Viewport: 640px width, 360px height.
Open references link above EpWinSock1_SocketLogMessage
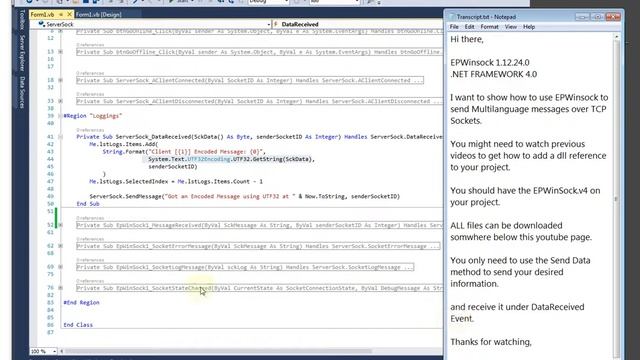(x=90, y=260)
